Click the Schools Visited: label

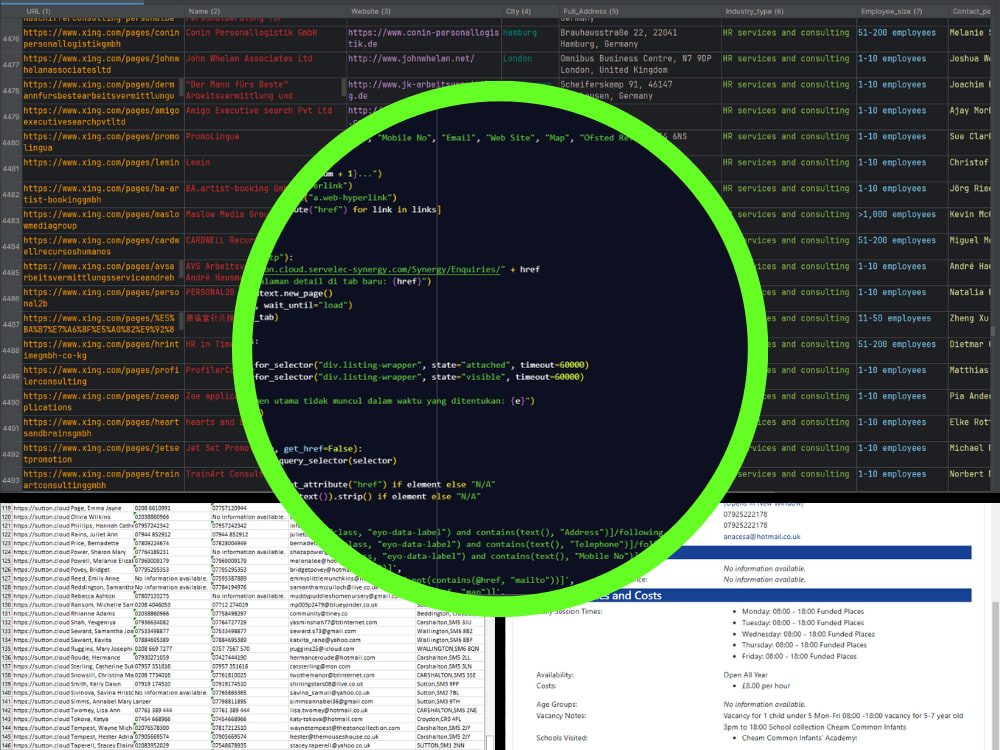(x=562, y=738)
